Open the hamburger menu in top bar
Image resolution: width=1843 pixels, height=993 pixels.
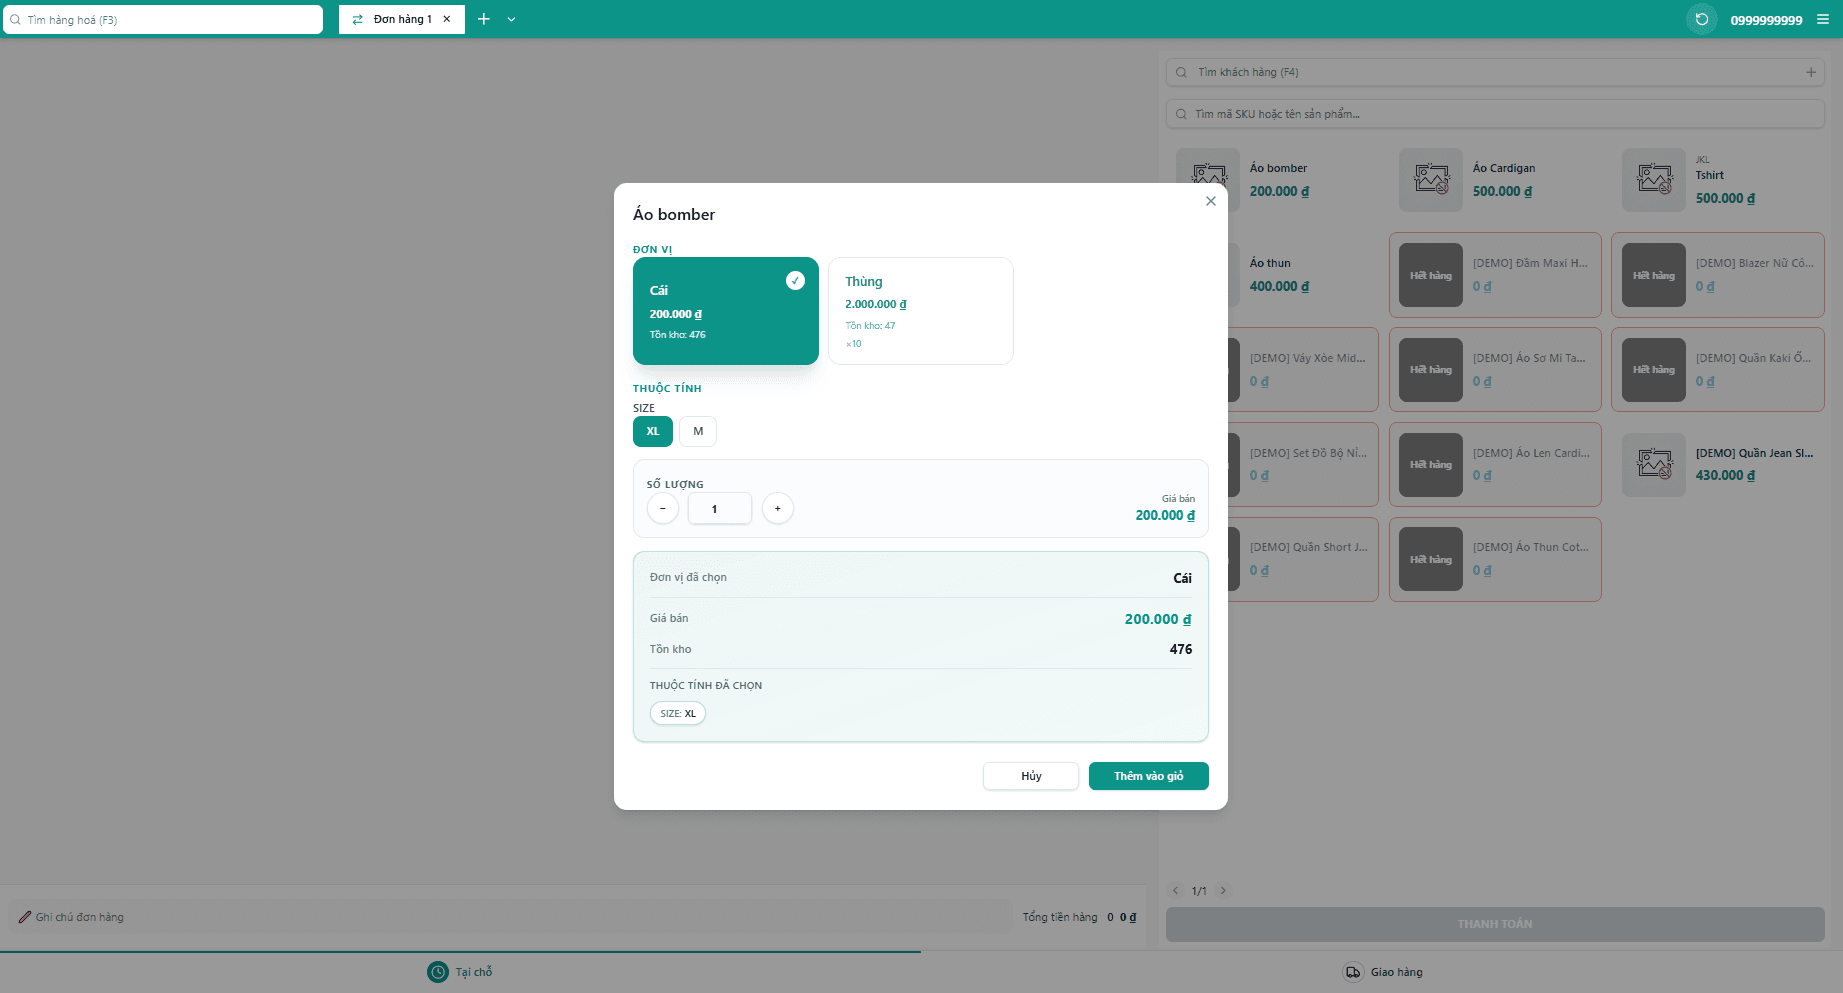[x=1823, y=19]
